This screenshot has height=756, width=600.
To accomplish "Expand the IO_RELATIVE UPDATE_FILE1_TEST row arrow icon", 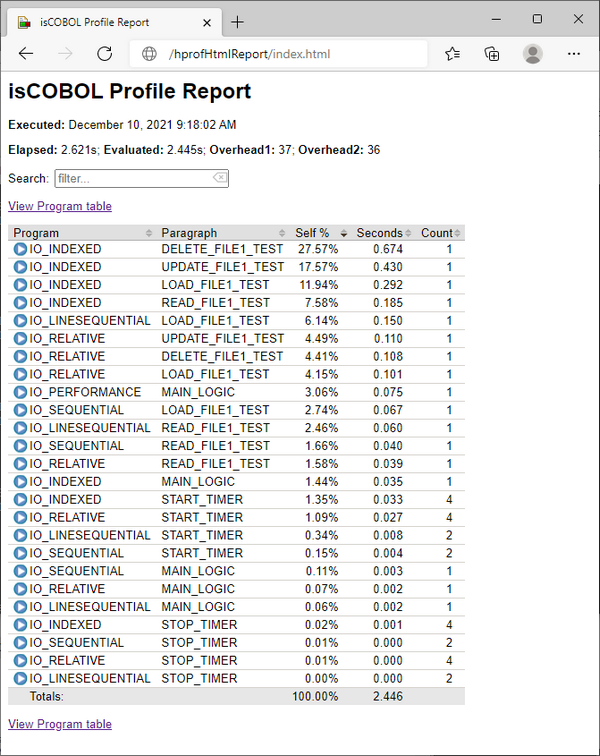I will 20,338.
